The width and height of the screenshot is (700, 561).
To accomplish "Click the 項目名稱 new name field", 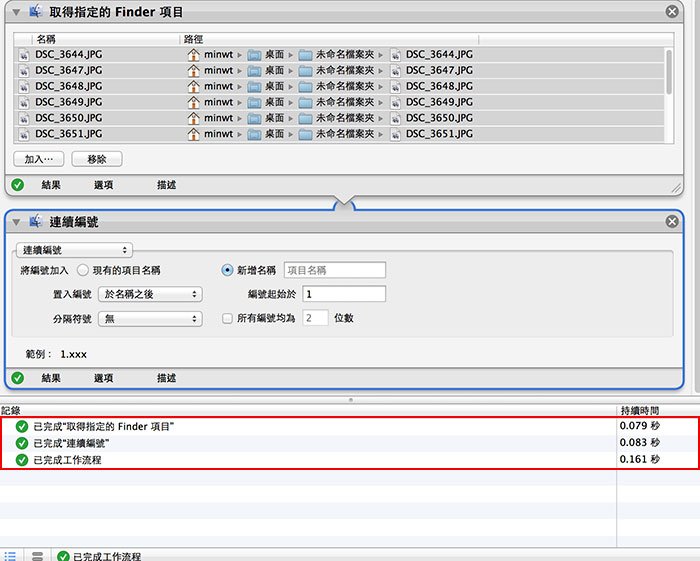I will coord(335,270).
